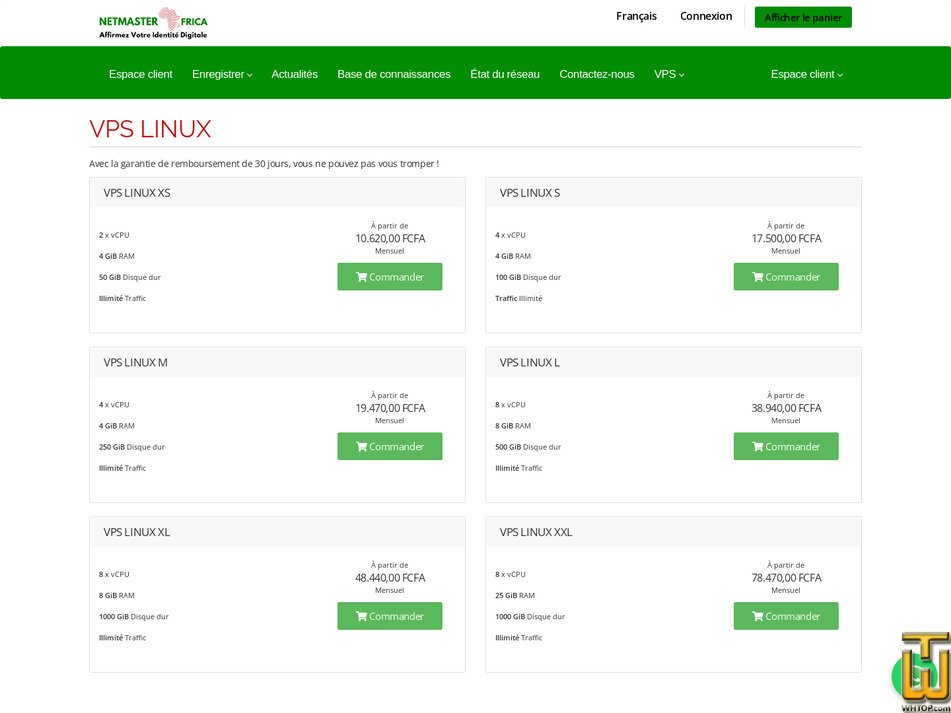Click cart icon in VPS LINUX S Commander button
This screenshot has height=713, width=951.
(x=758, y=277)
